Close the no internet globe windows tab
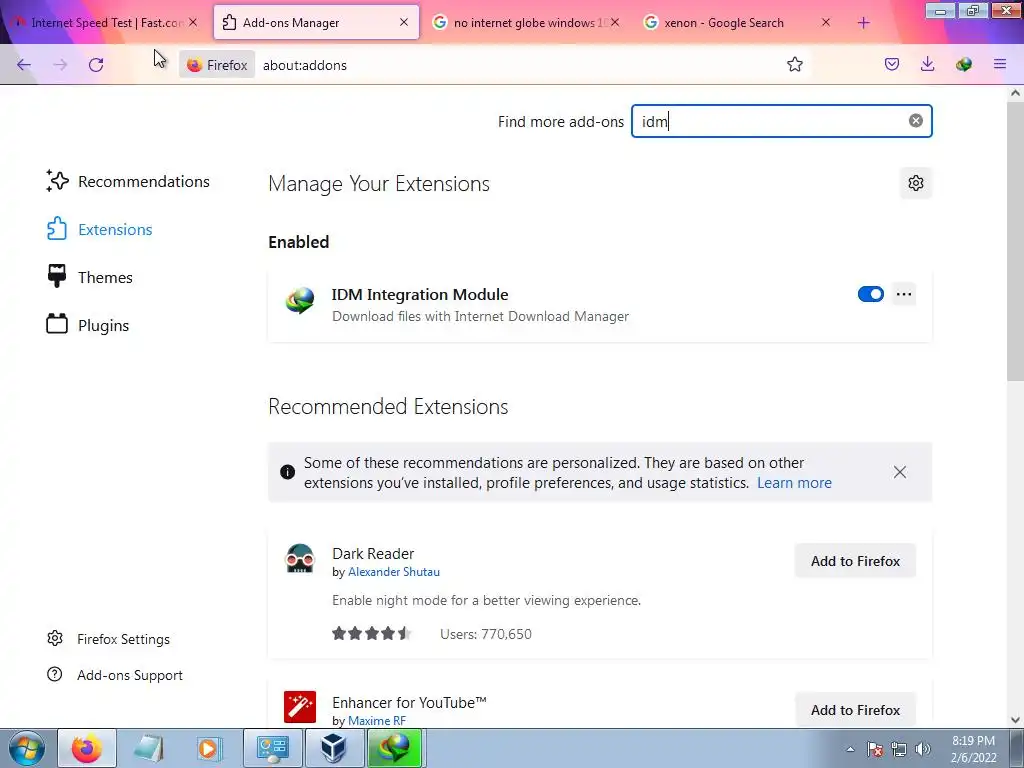 [615, 22]
